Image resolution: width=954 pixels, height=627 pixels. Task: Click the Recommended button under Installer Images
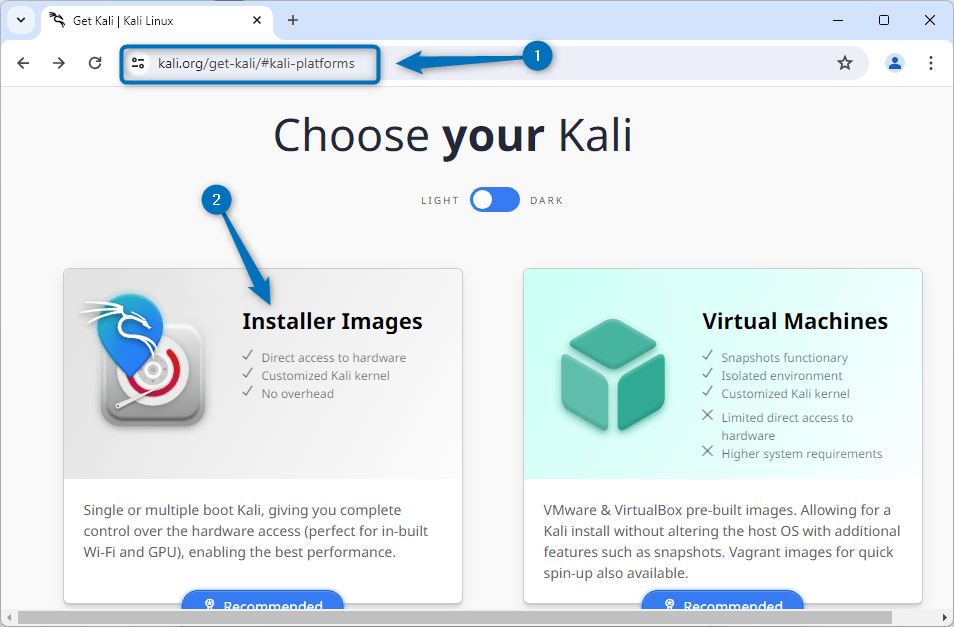(262, 605)
